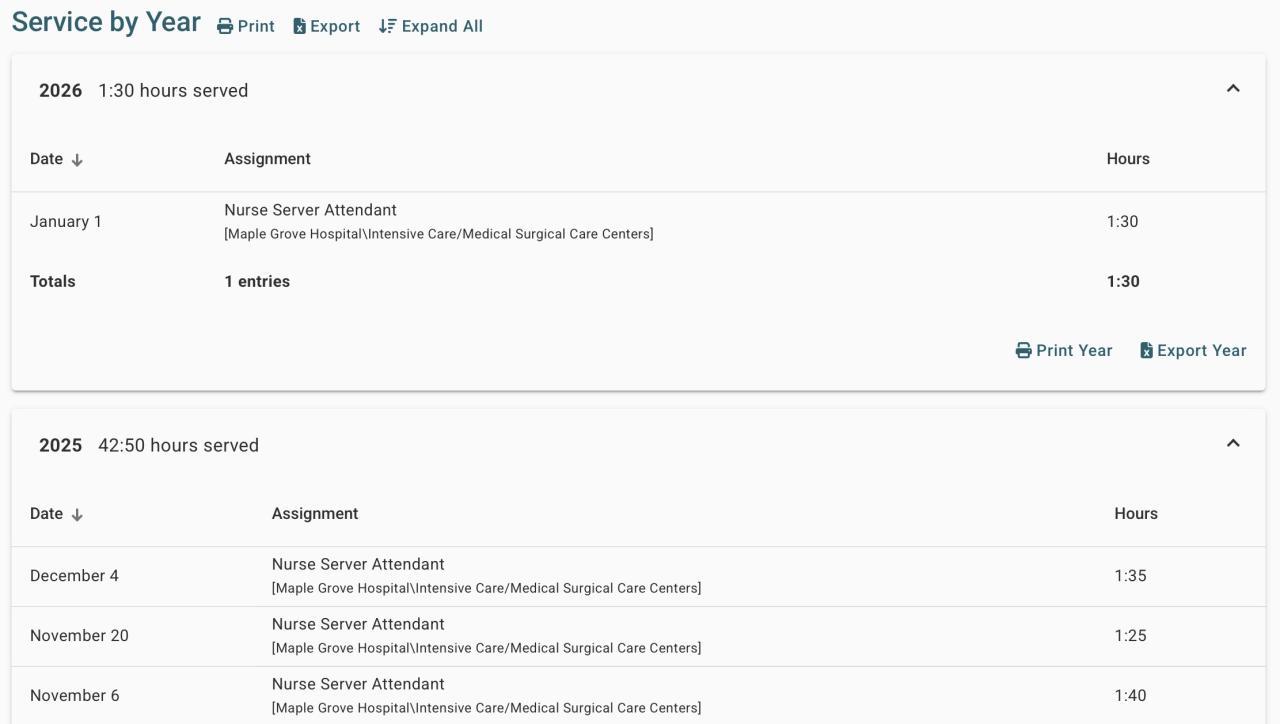Click the Export Year file icon
Image resolution: width=1280 pixels, height=724 pixels.
coord(1146,351)
